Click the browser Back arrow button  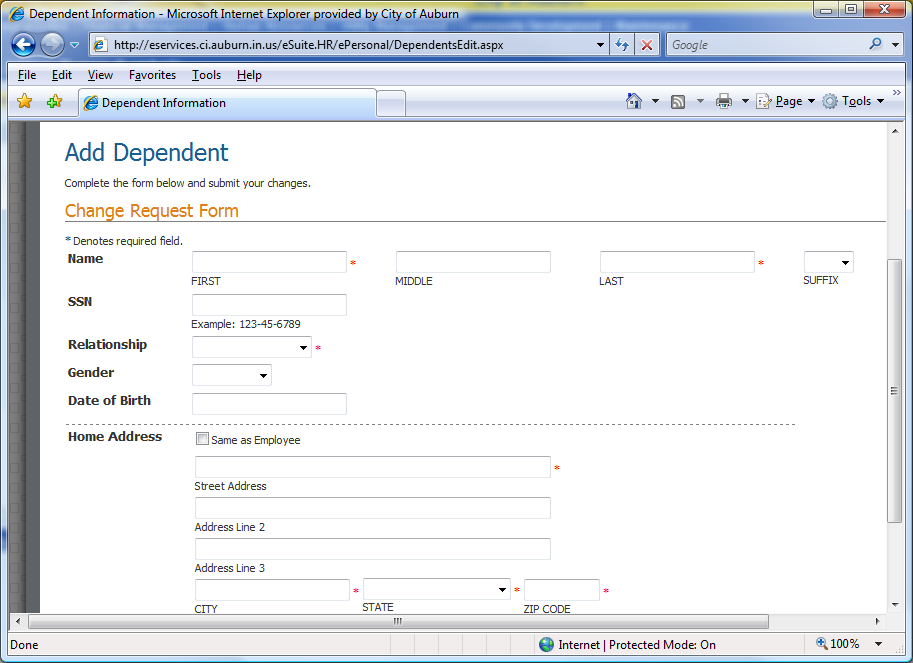click(x=23, y=44)
